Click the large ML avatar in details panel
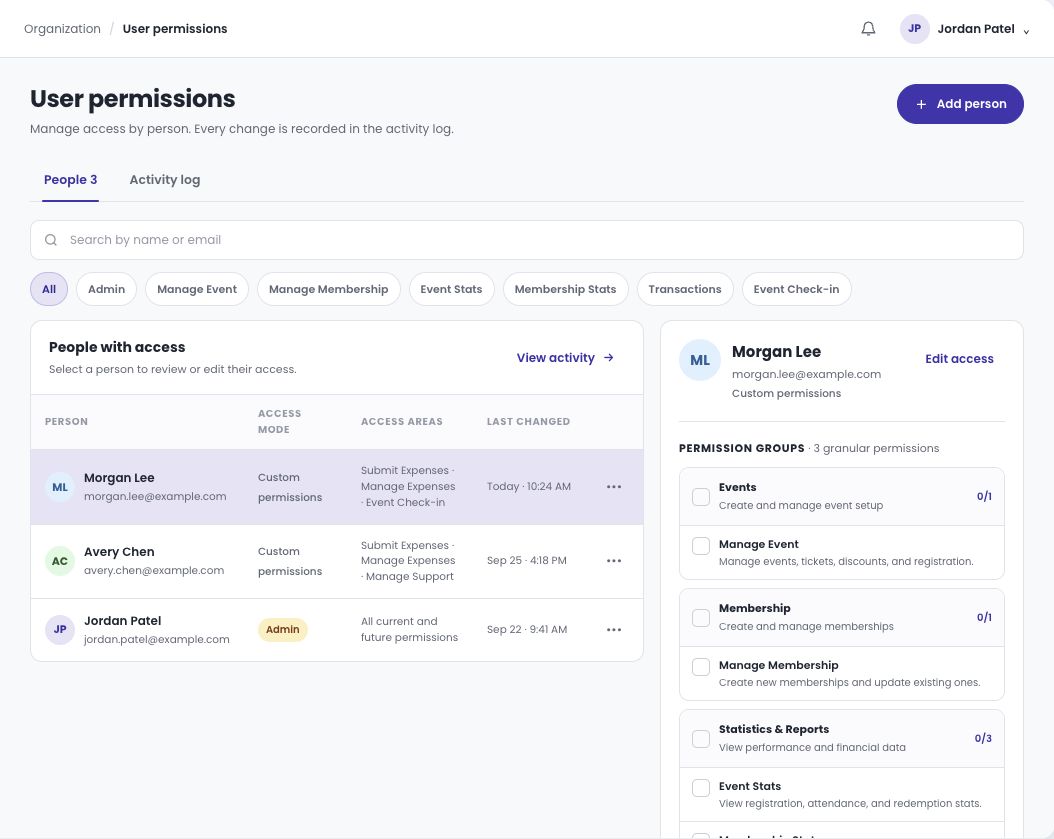The height and width of the screenshot is (839, 1054). (x=700, y=360)
